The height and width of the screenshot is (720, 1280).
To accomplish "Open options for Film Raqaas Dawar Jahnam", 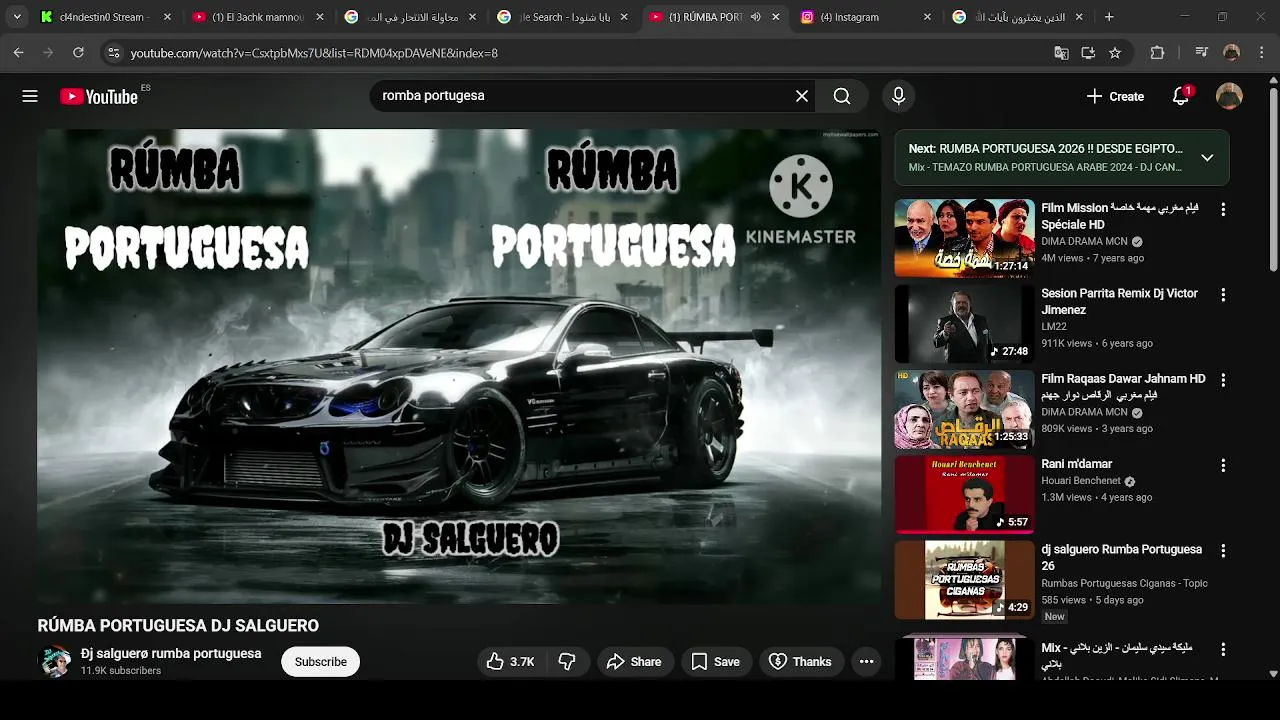I will coord(1222,380).
